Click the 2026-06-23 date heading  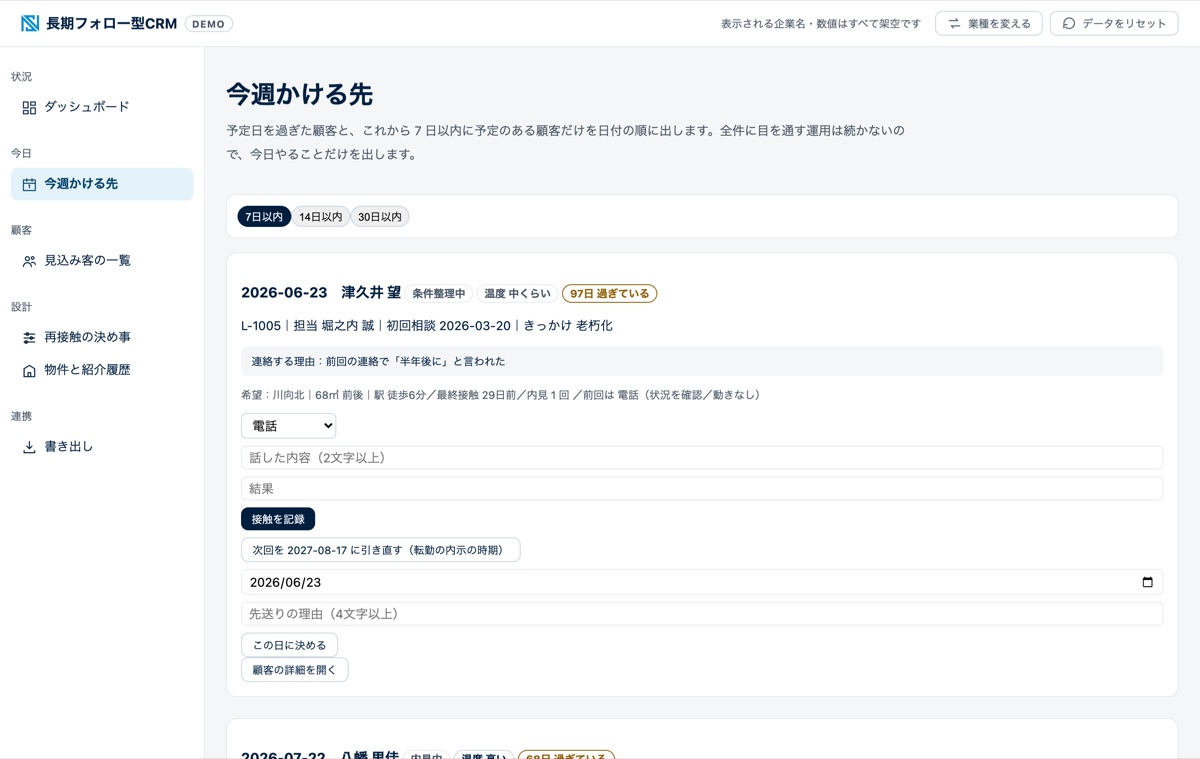tap(284, 293)
